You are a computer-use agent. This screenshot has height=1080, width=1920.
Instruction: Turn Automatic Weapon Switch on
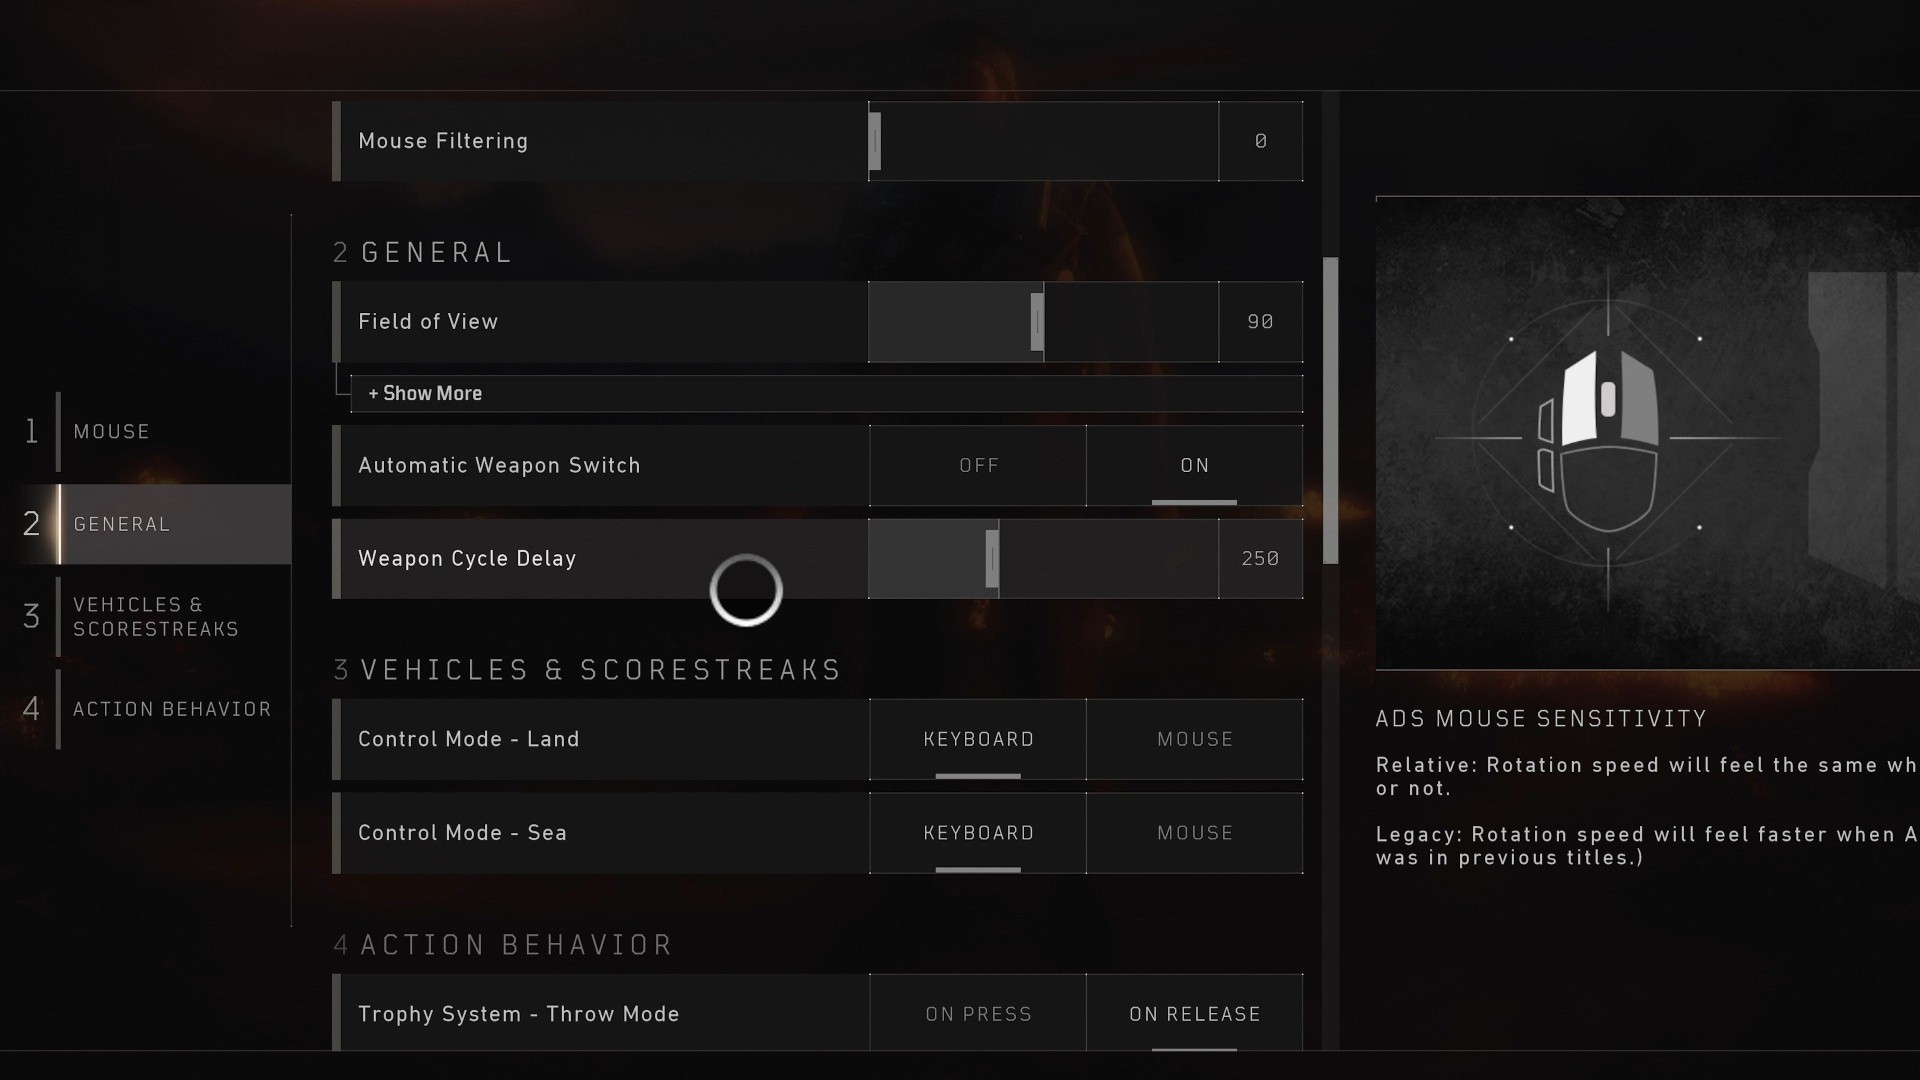(1194, 466)
